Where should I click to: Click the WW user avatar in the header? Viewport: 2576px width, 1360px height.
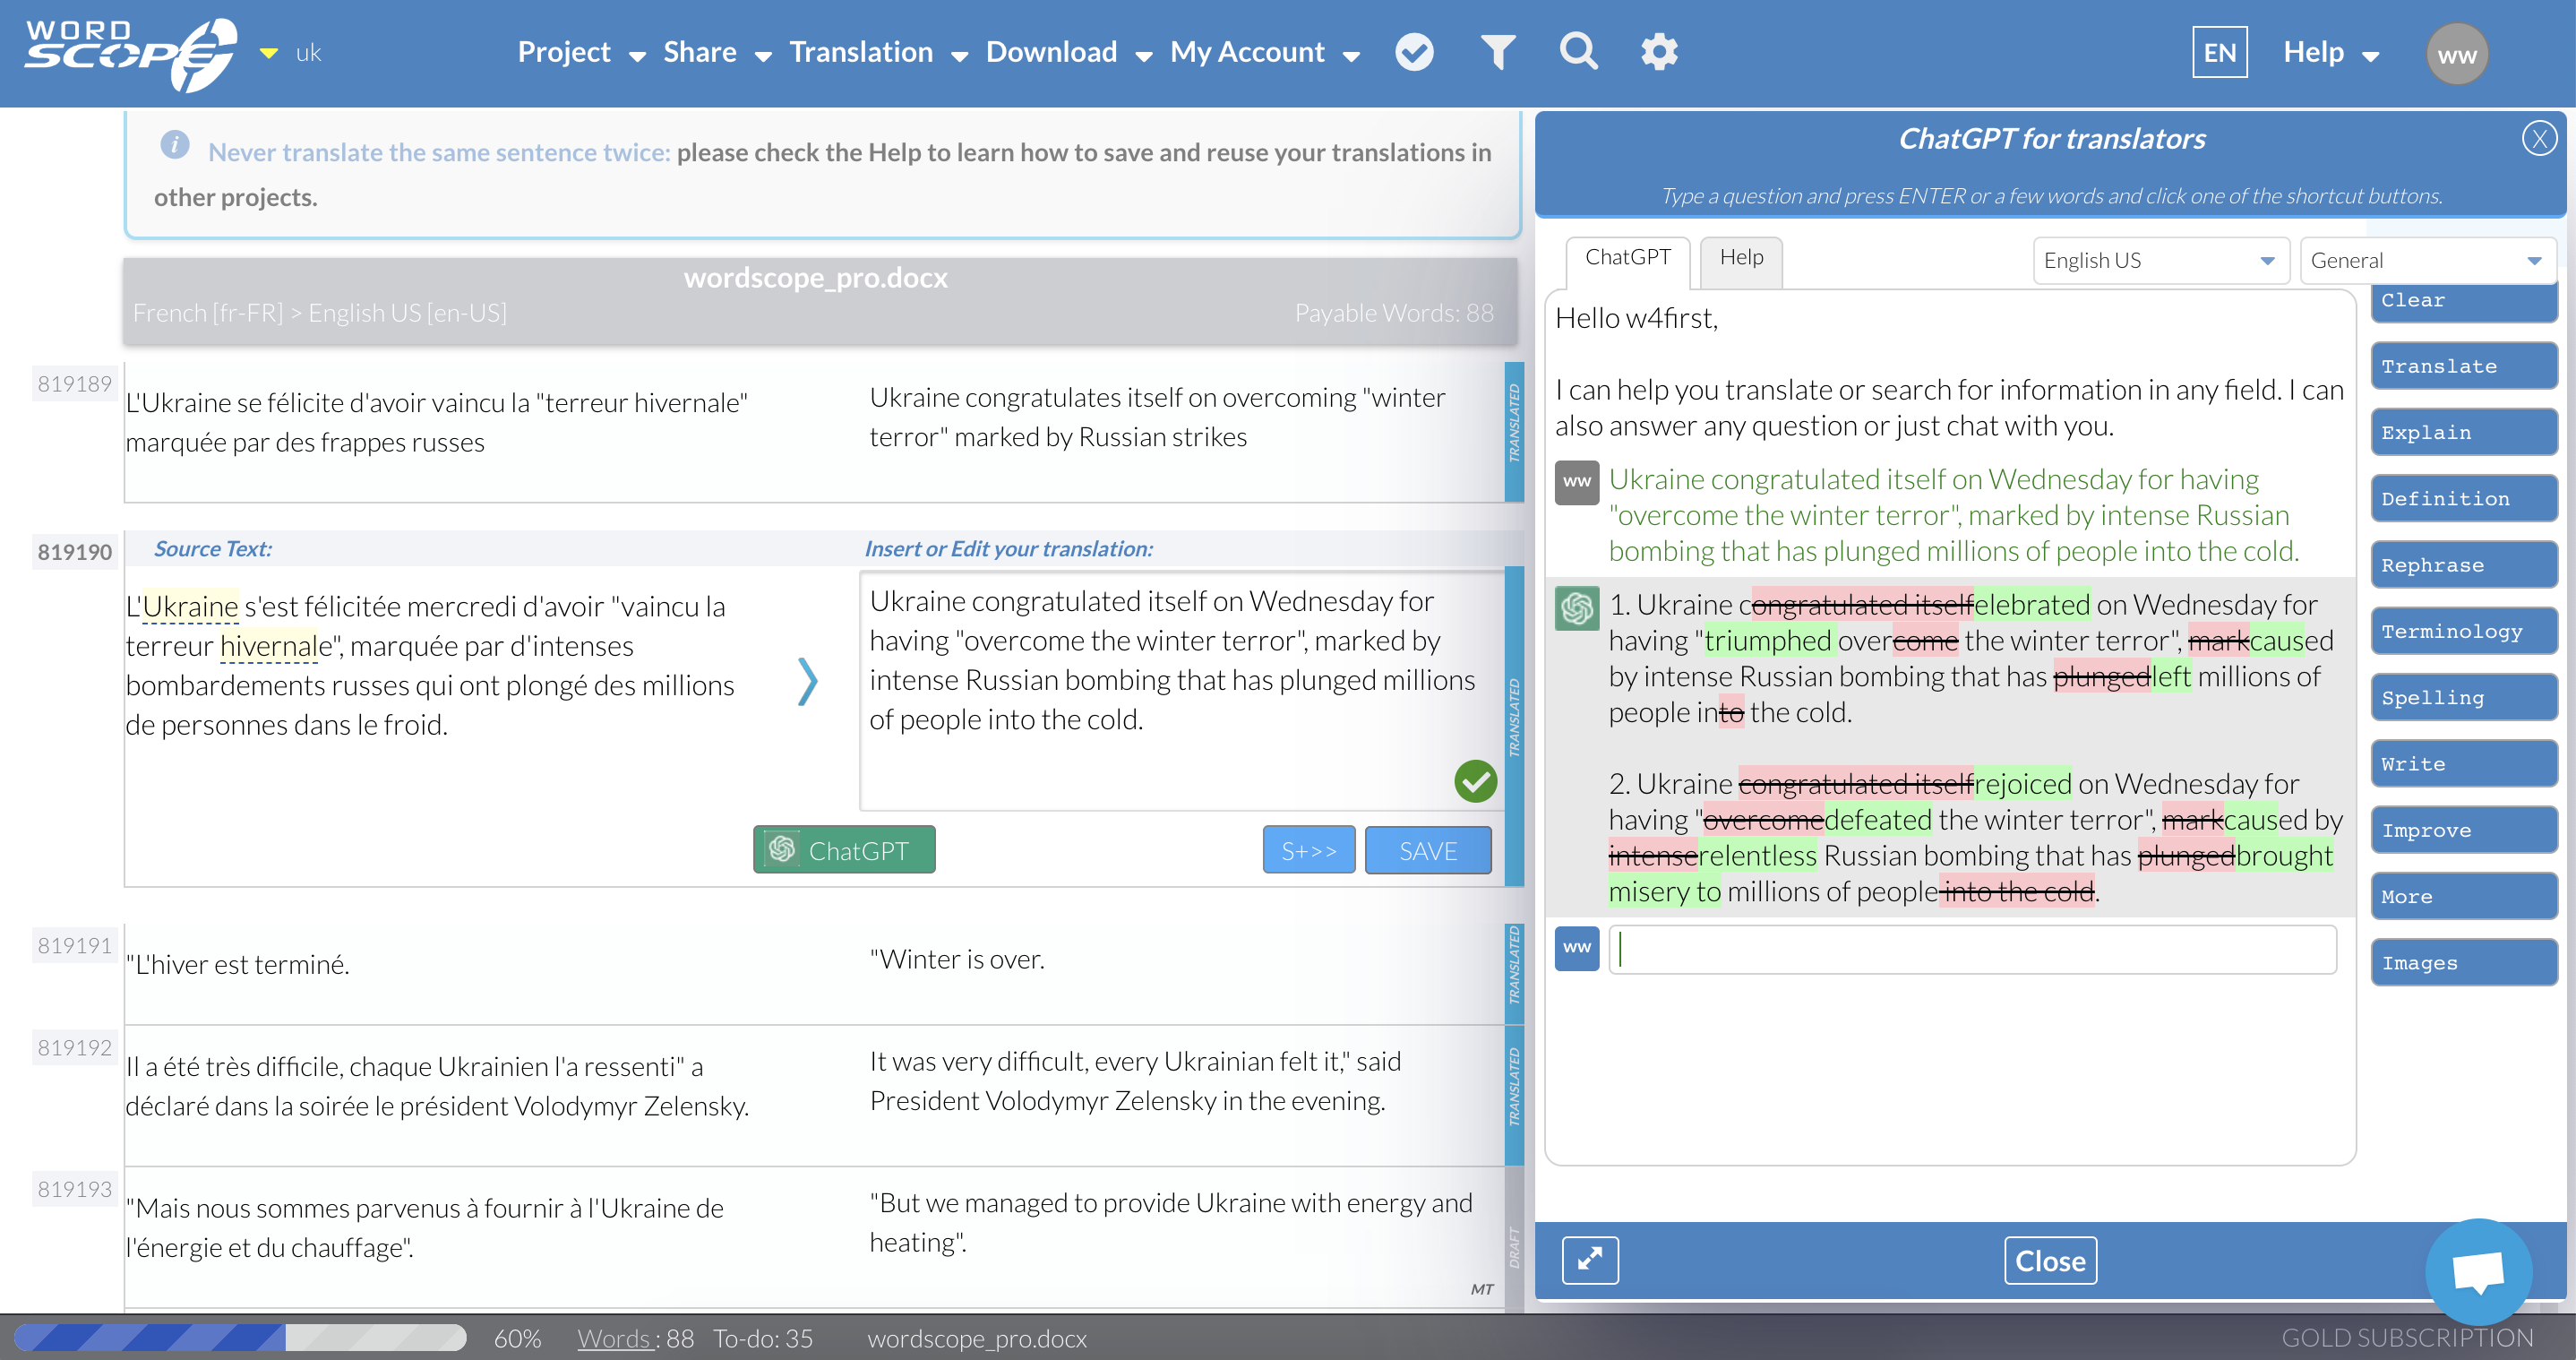[x=2456, y=54]
